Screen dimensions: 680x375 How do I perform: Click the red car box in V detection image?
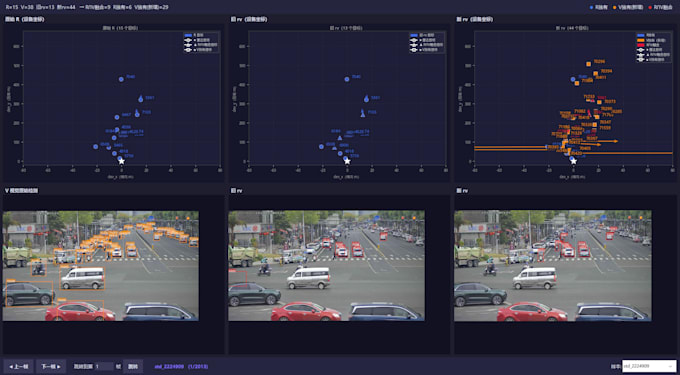click(80, 310)
